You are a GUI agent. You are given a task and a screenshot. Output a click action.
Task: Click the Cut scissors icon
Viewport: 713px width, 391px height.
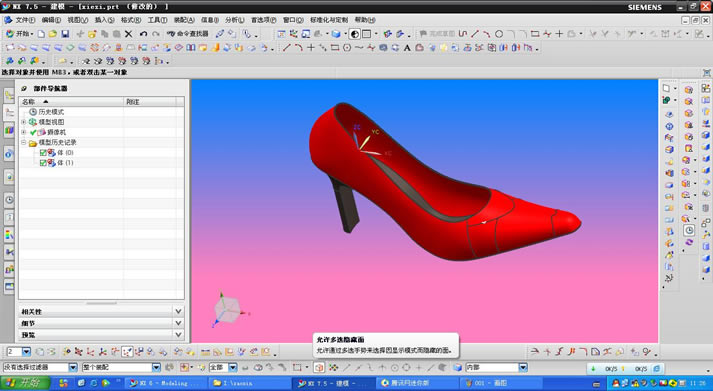80,34
